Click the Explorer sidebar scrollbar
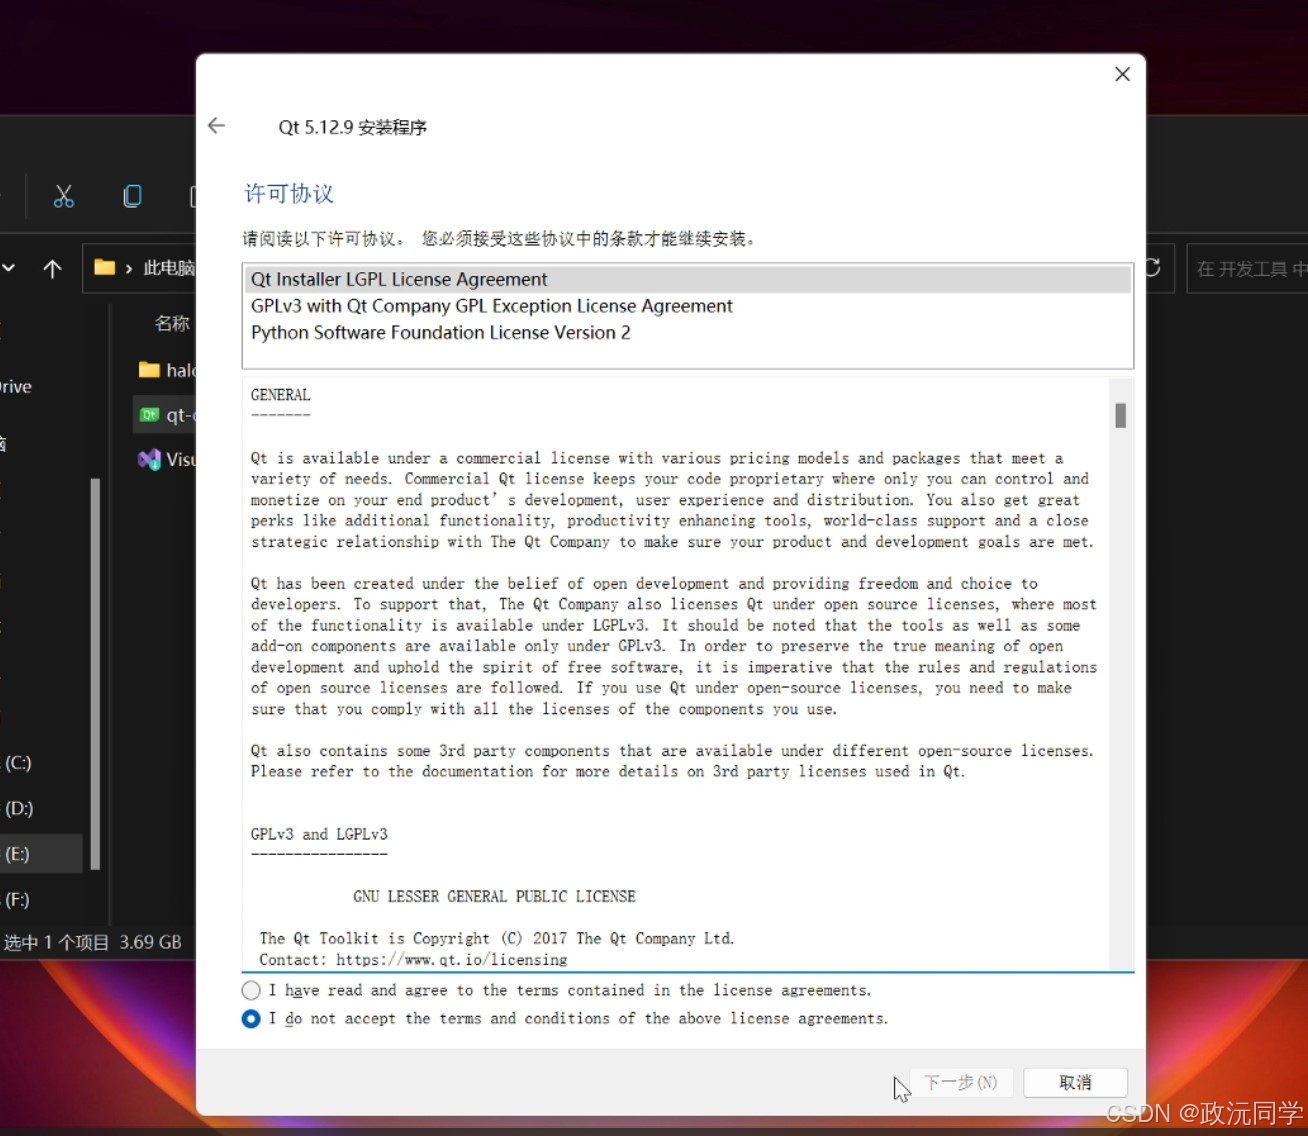This screenshot has width=1308, height=1136. pos(96,674)
